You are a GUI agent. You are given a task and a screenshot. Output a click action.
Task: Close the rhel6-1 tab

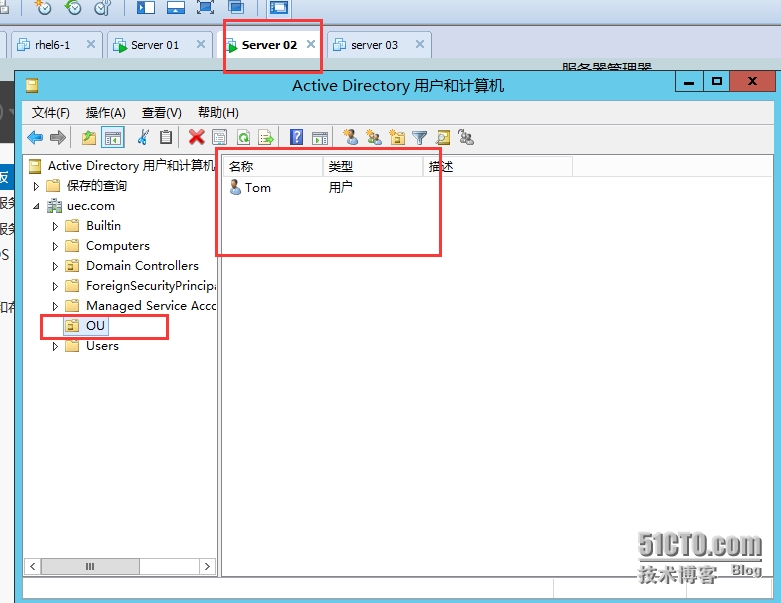pos(91,44)
